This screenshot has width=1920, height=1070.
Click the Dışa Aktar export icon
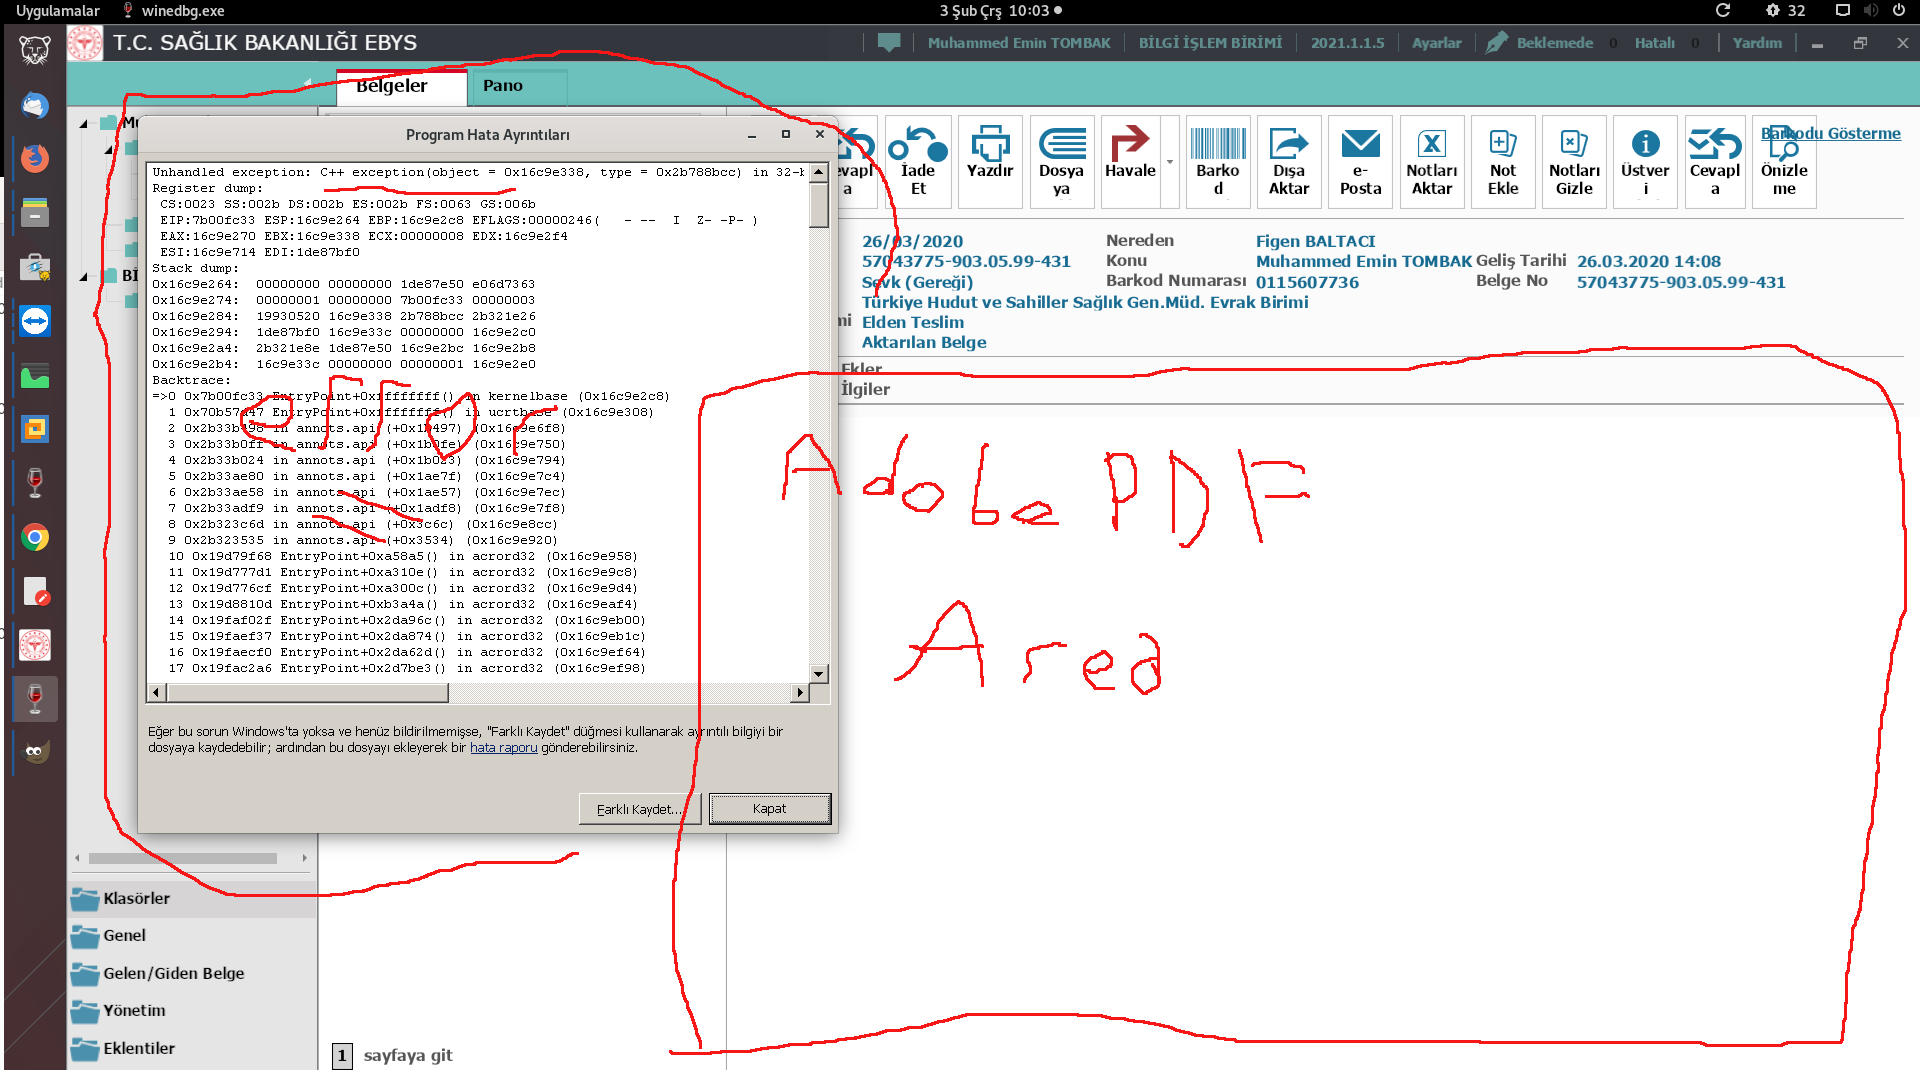1290,161
